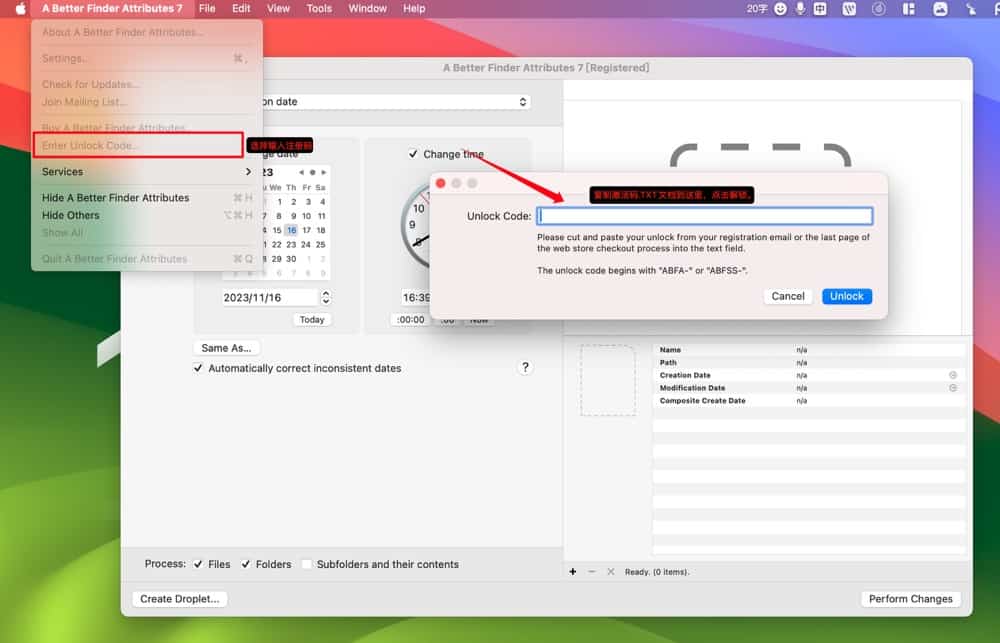The width and height of the screenshot is (1000, 643).
Task: Open the action dropdown showing 'on date'
Action: tap(522, 100)
